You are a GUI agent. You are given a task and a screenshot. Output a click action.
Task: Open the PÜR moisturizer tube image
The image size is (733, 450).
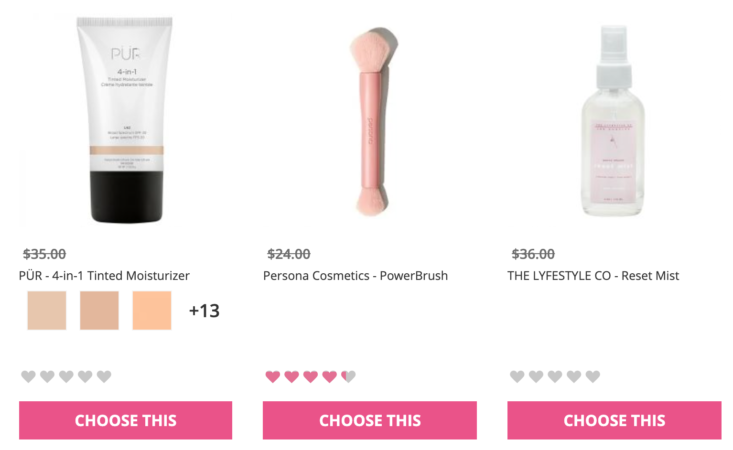(125, 120)
